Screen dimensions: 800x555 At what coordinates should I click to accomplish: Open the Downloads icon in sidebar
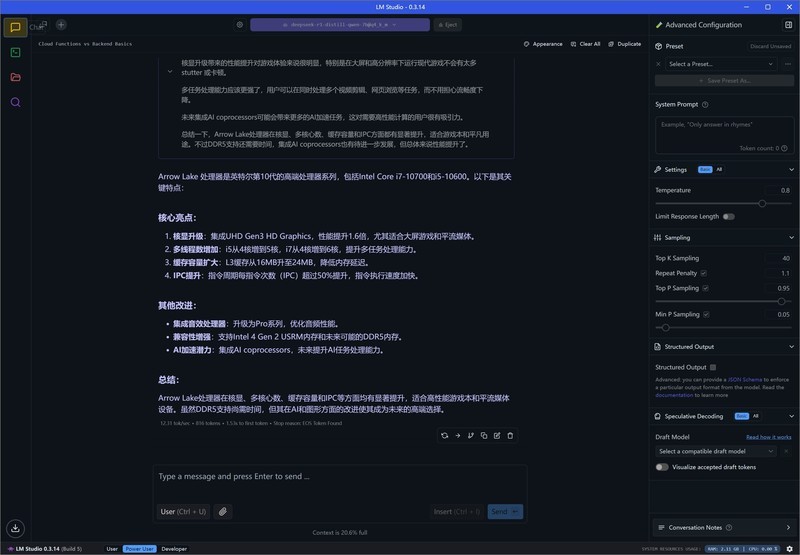pos(15,528)
